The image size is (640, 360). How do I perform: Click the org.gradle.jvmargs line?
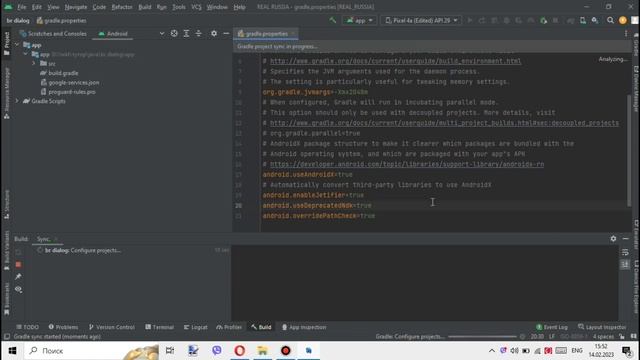tap(315, 92)
